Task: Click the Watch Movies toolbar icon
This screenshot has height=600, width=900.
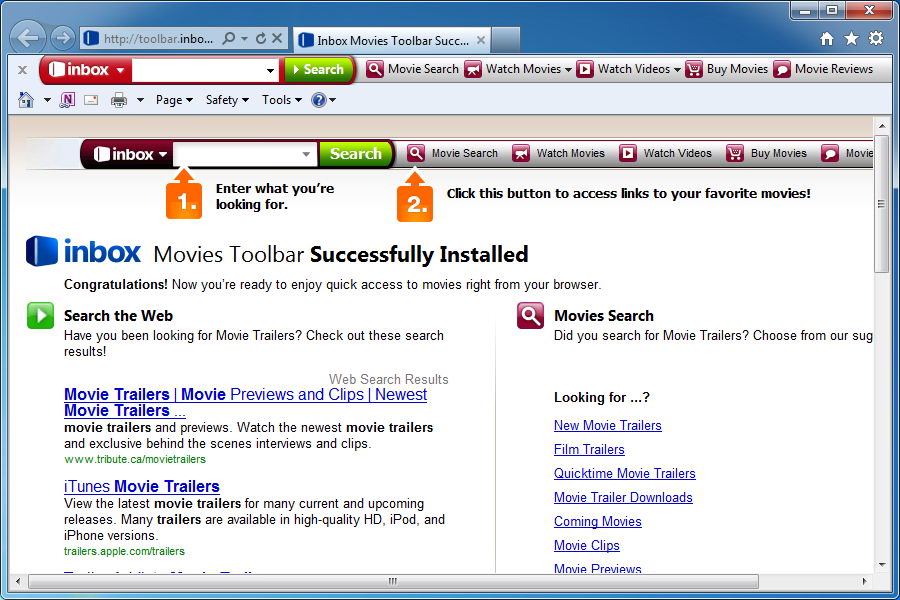Action: [x=473, y=69]
